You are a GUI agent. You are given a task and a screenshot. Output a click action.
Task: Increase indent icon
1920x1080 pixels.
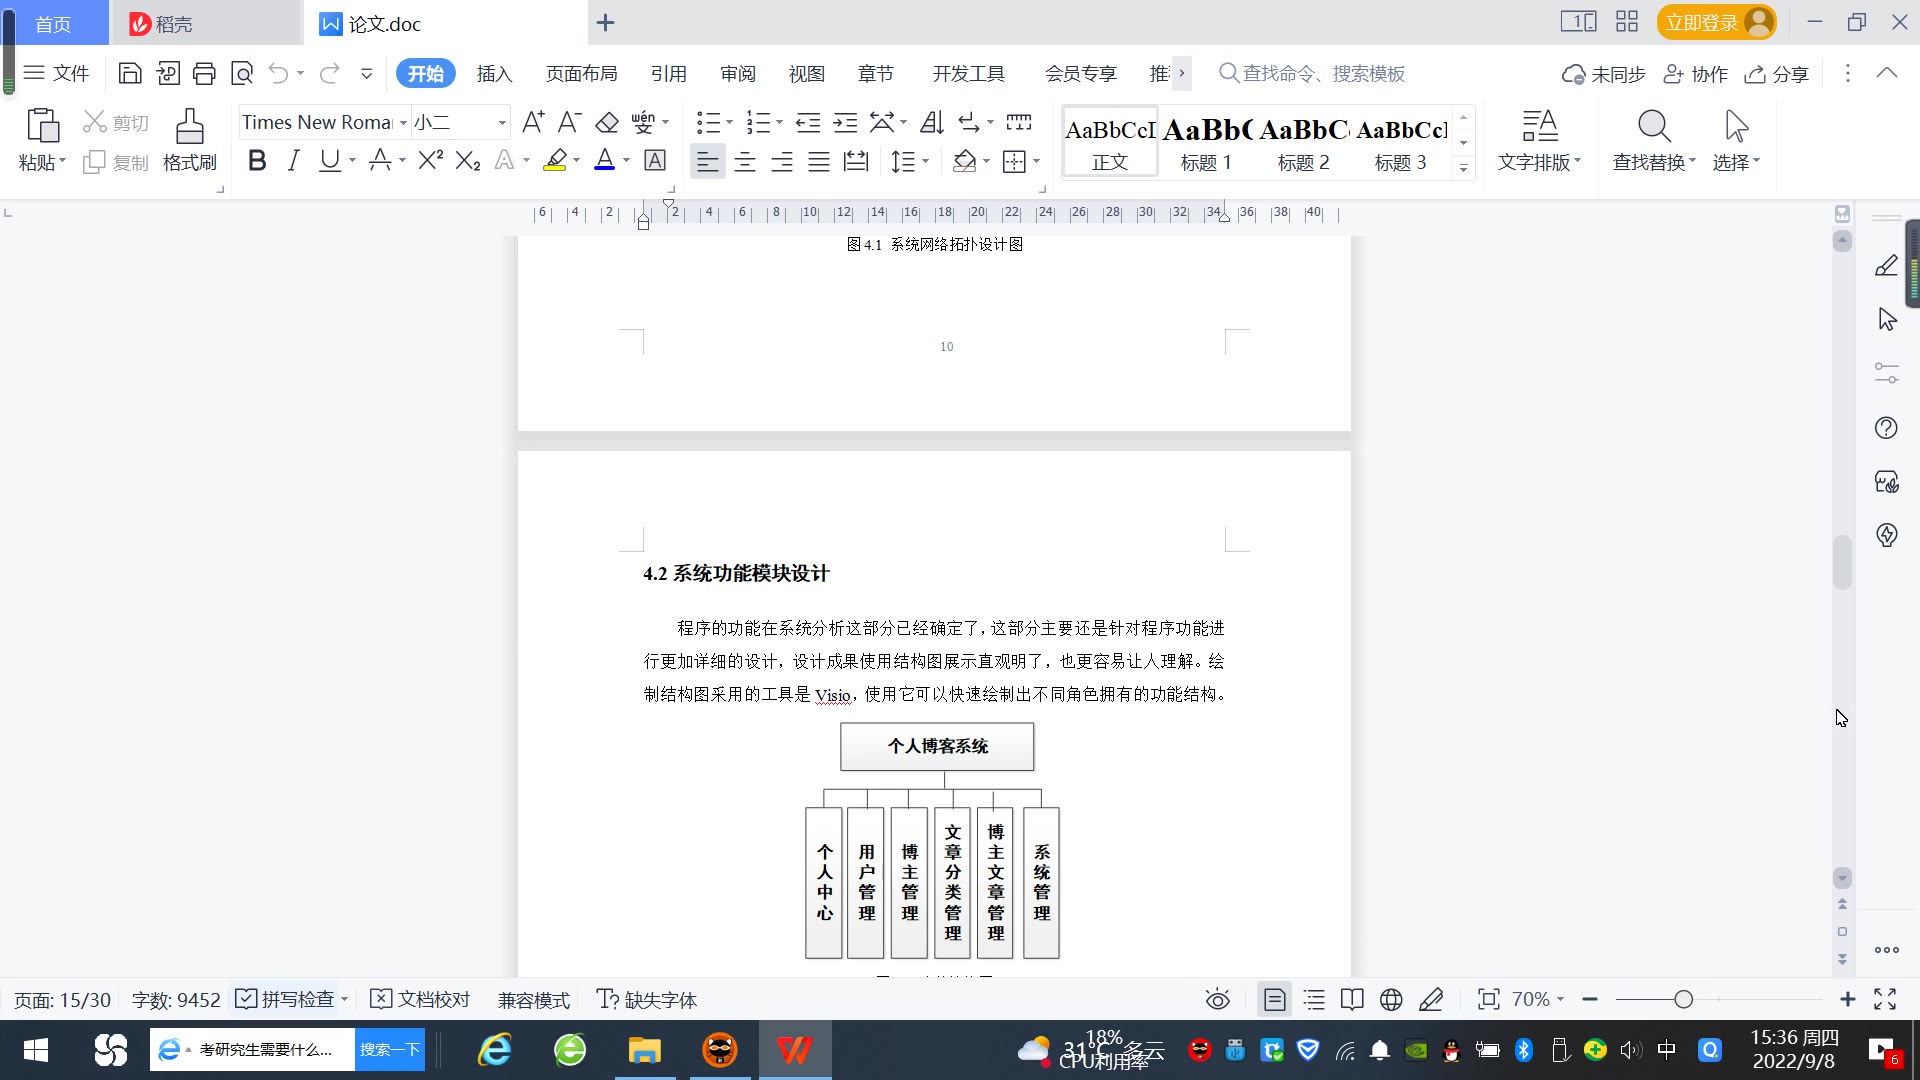(846, 122)
